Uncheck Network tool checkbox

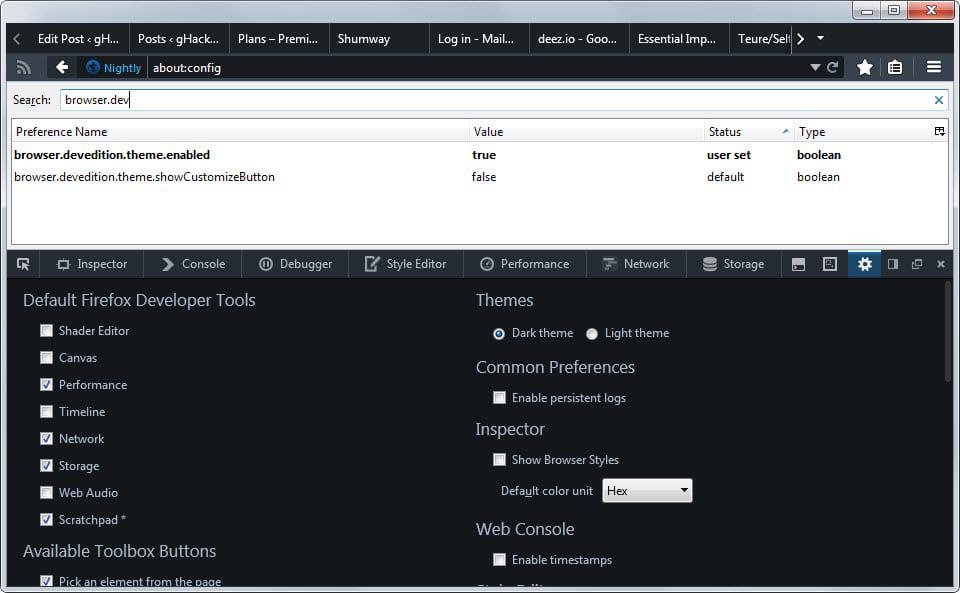click(x=47, y=439)
